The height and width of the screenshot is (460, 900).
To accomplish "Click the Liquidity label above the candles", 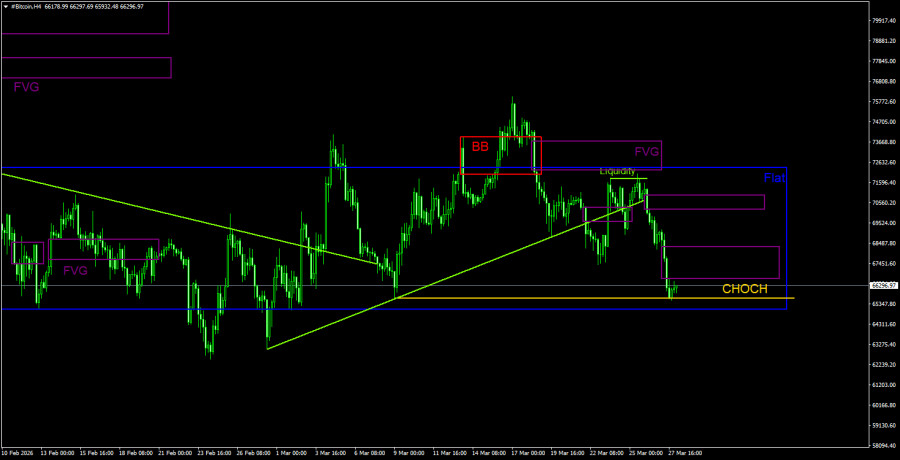I will (x=617, y=171).
